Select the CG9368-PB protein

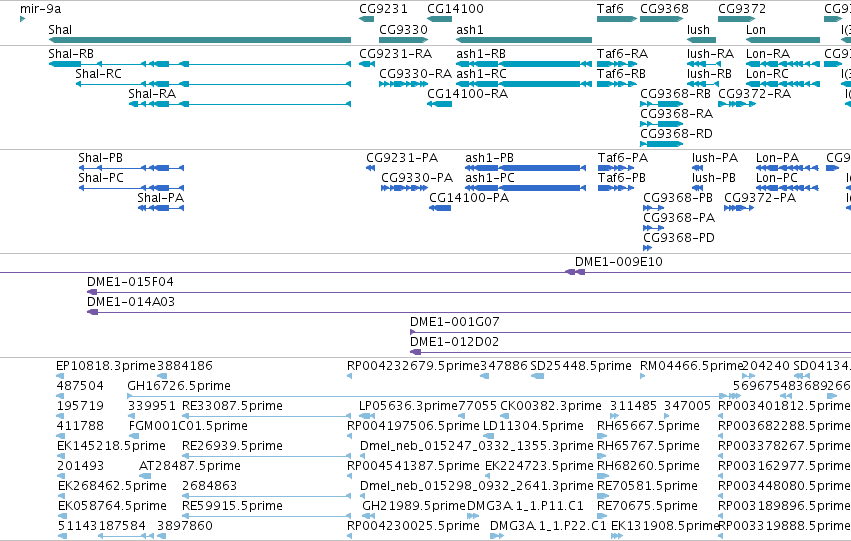click(653, 208)
